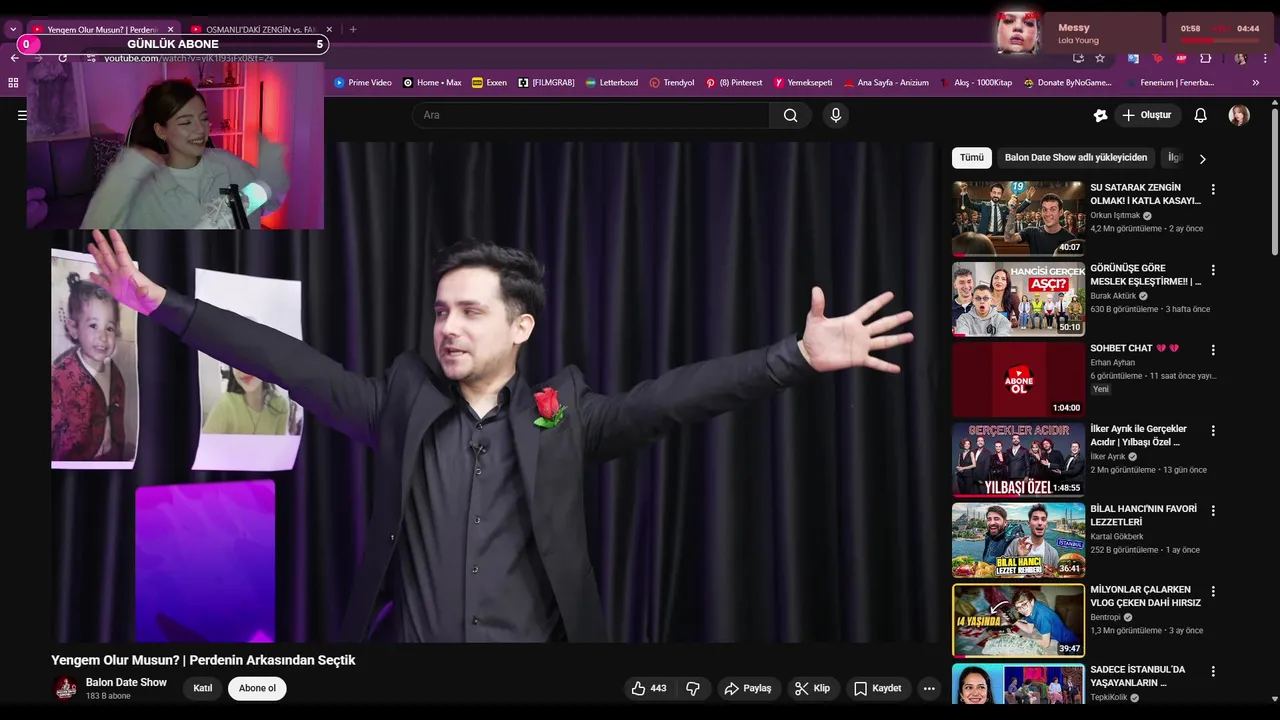
Task: Open the 14 YAŞINDA hırsız video thumbnail
Action: 1018,620
